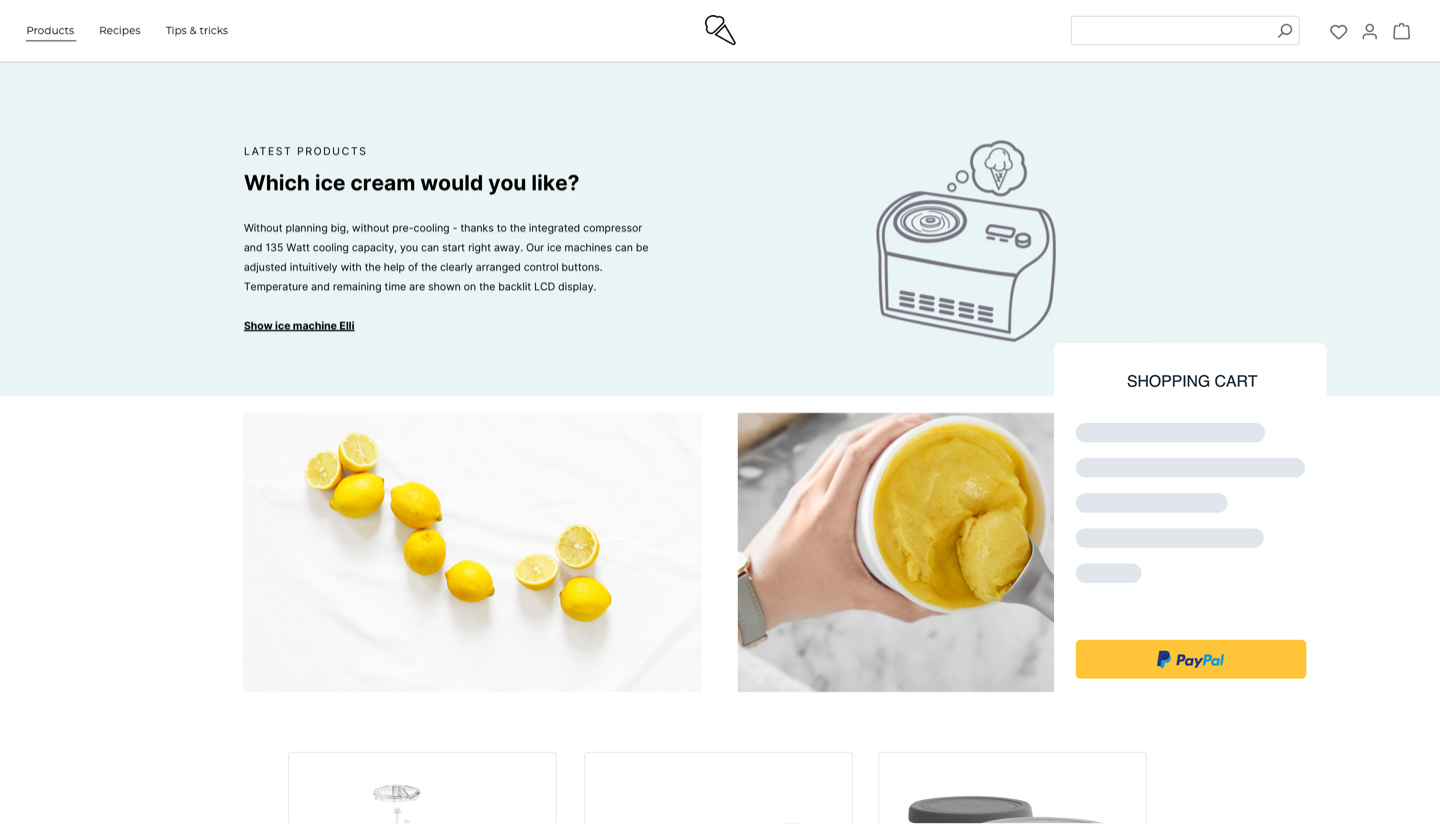Open the Products menu
This screenshot has height=824, width=1440.
coord(50,31)
